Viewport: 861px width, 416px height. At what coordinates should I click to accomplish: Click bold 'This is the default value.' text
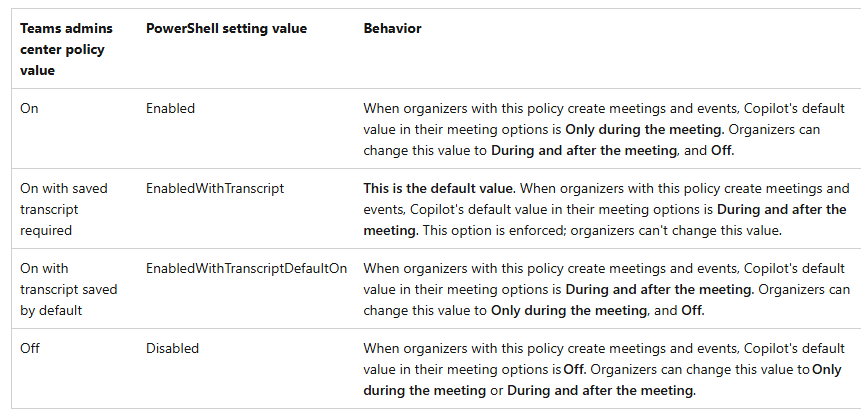[x=439, y=189]
